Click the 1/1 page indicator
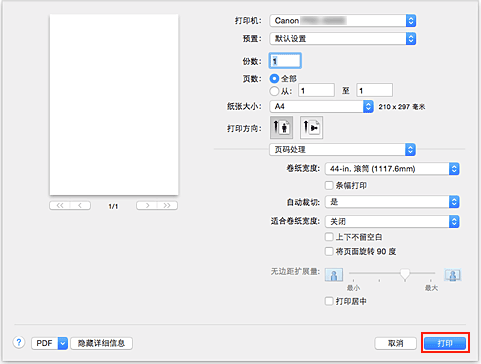 click(113, 206)
